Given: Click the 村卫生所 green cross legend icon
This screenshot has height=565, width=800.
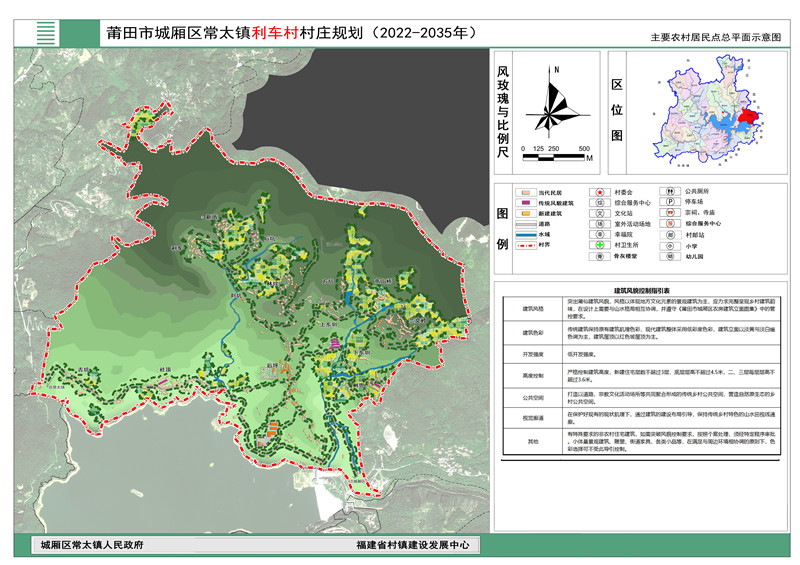Looking at the screenshot, I should tap(599, 244).
